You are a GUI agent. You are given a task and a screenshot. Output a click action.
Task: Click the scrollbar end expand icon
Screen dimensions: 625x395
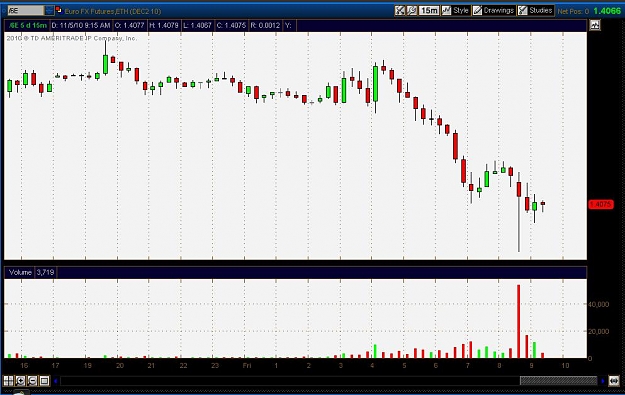614,381
